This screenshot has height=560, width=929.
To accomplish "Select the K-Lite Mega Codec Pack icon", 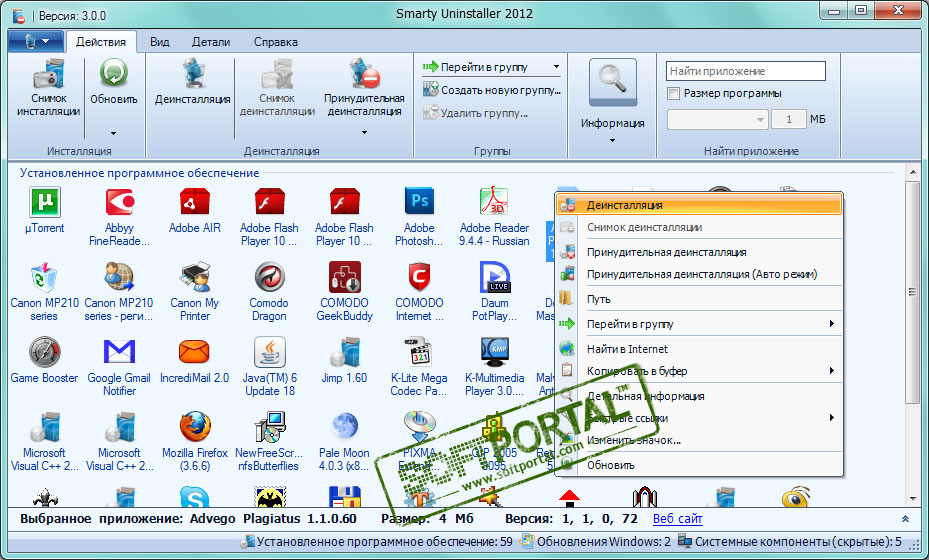I will pyautogui.click(x=419, y=352).
